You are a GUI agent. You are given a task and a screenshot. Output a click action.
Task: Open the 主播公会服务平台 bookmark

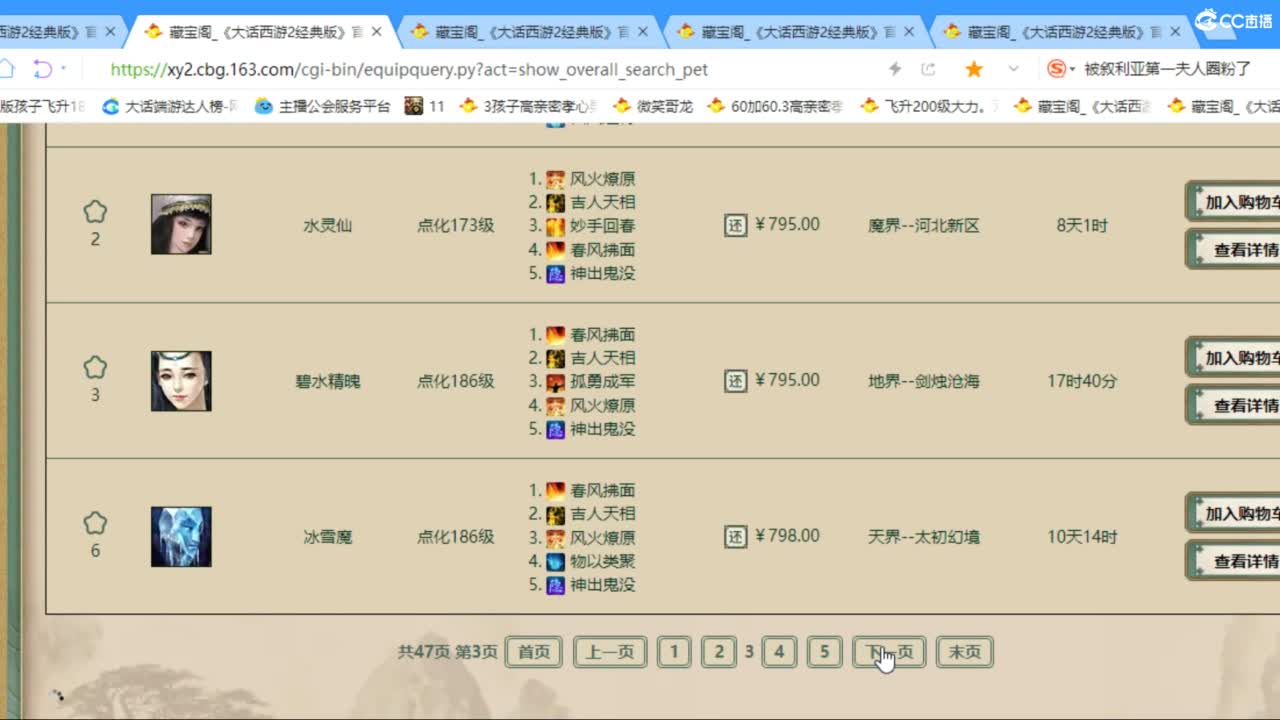tap(323, 106)
